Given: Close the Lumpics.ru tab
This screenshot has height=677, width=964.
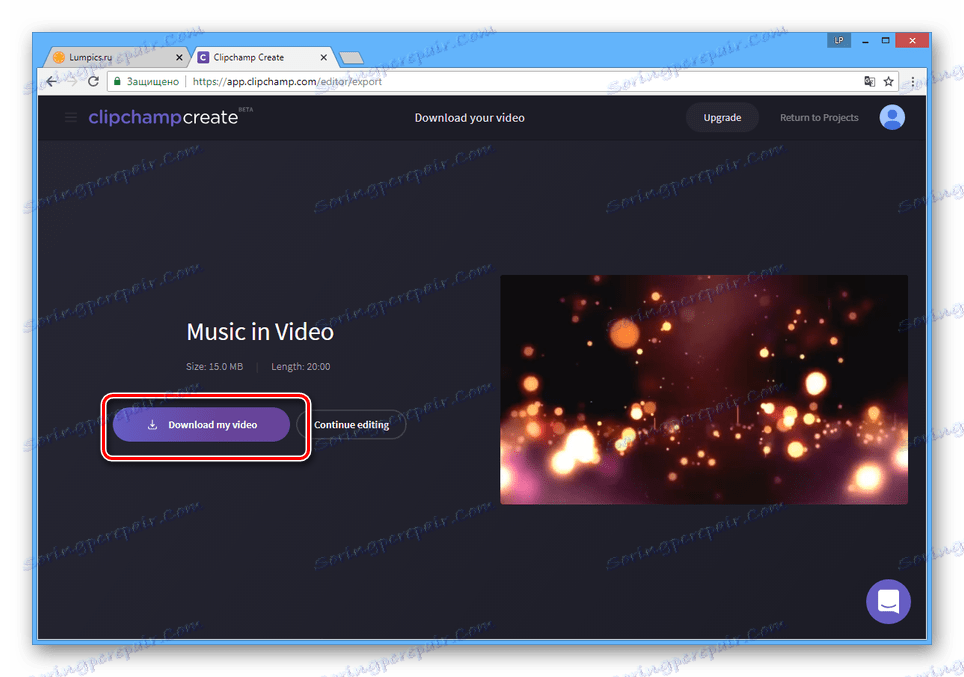Looking at the screenshot, I should pyautogui.click(x=179, y=57).
